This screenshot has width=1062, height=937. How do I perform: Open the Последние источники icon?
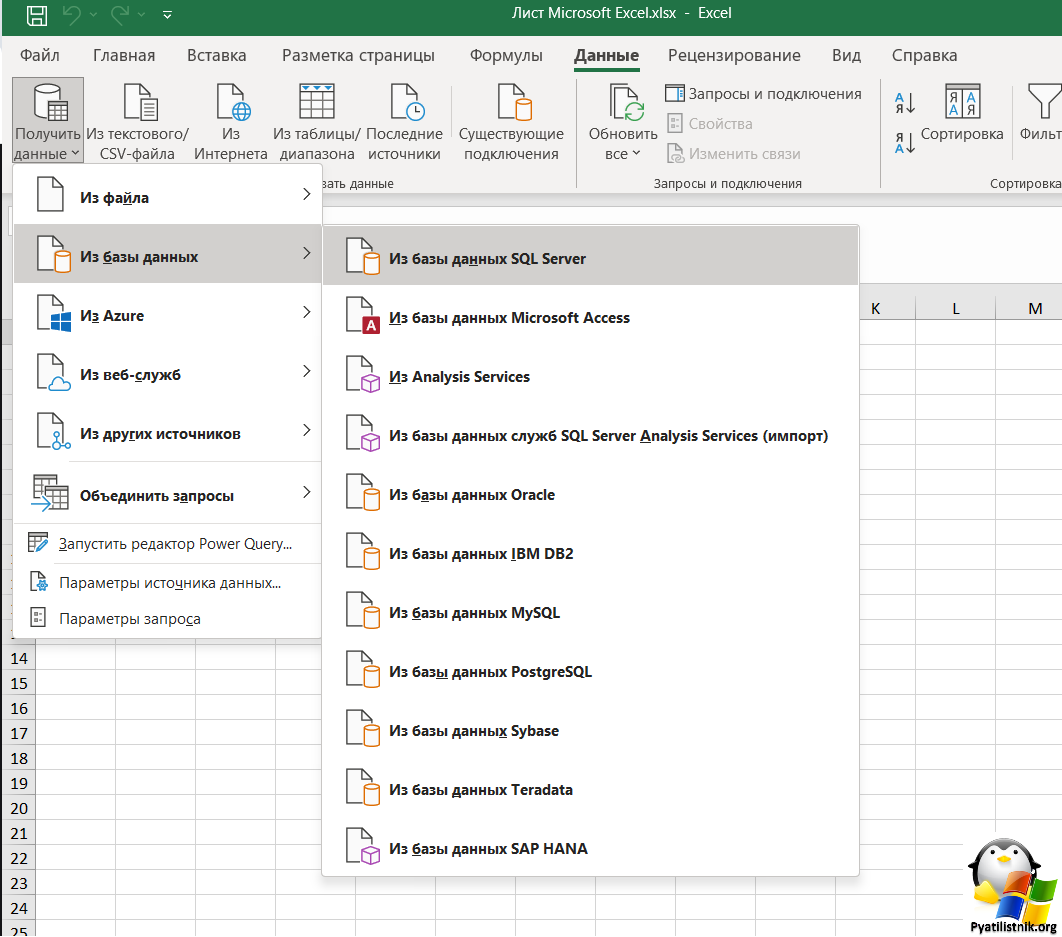pyautogui.click(x=407, y=102)
